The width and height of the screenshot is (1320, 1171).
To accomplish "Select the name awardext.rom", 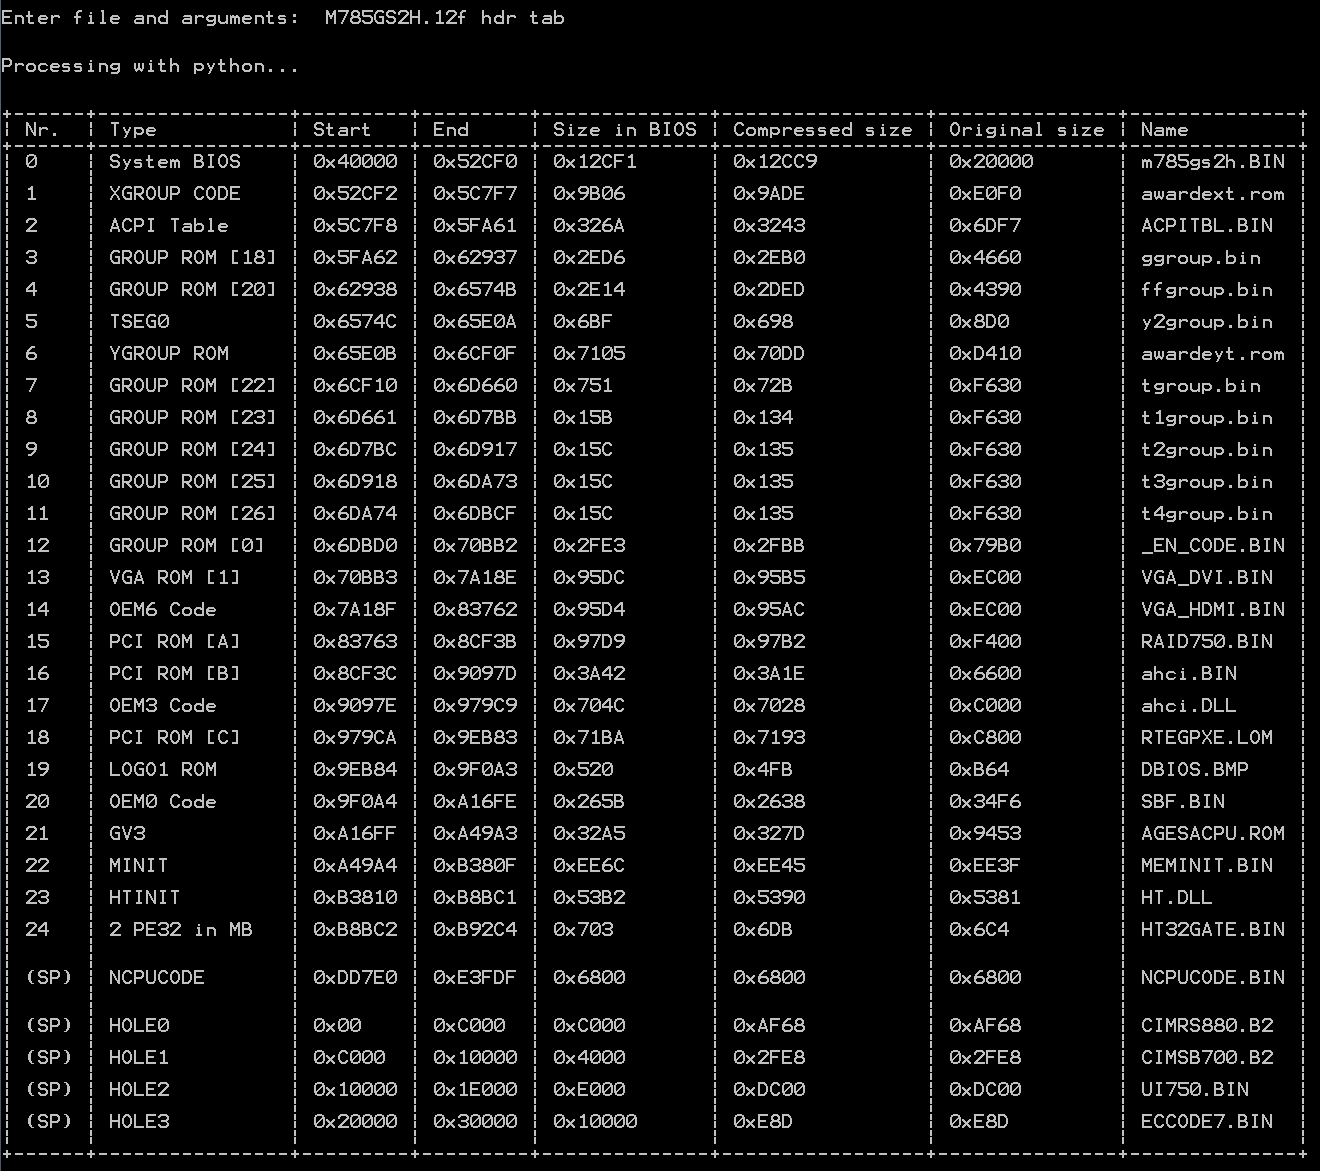I will point(1212,193).
